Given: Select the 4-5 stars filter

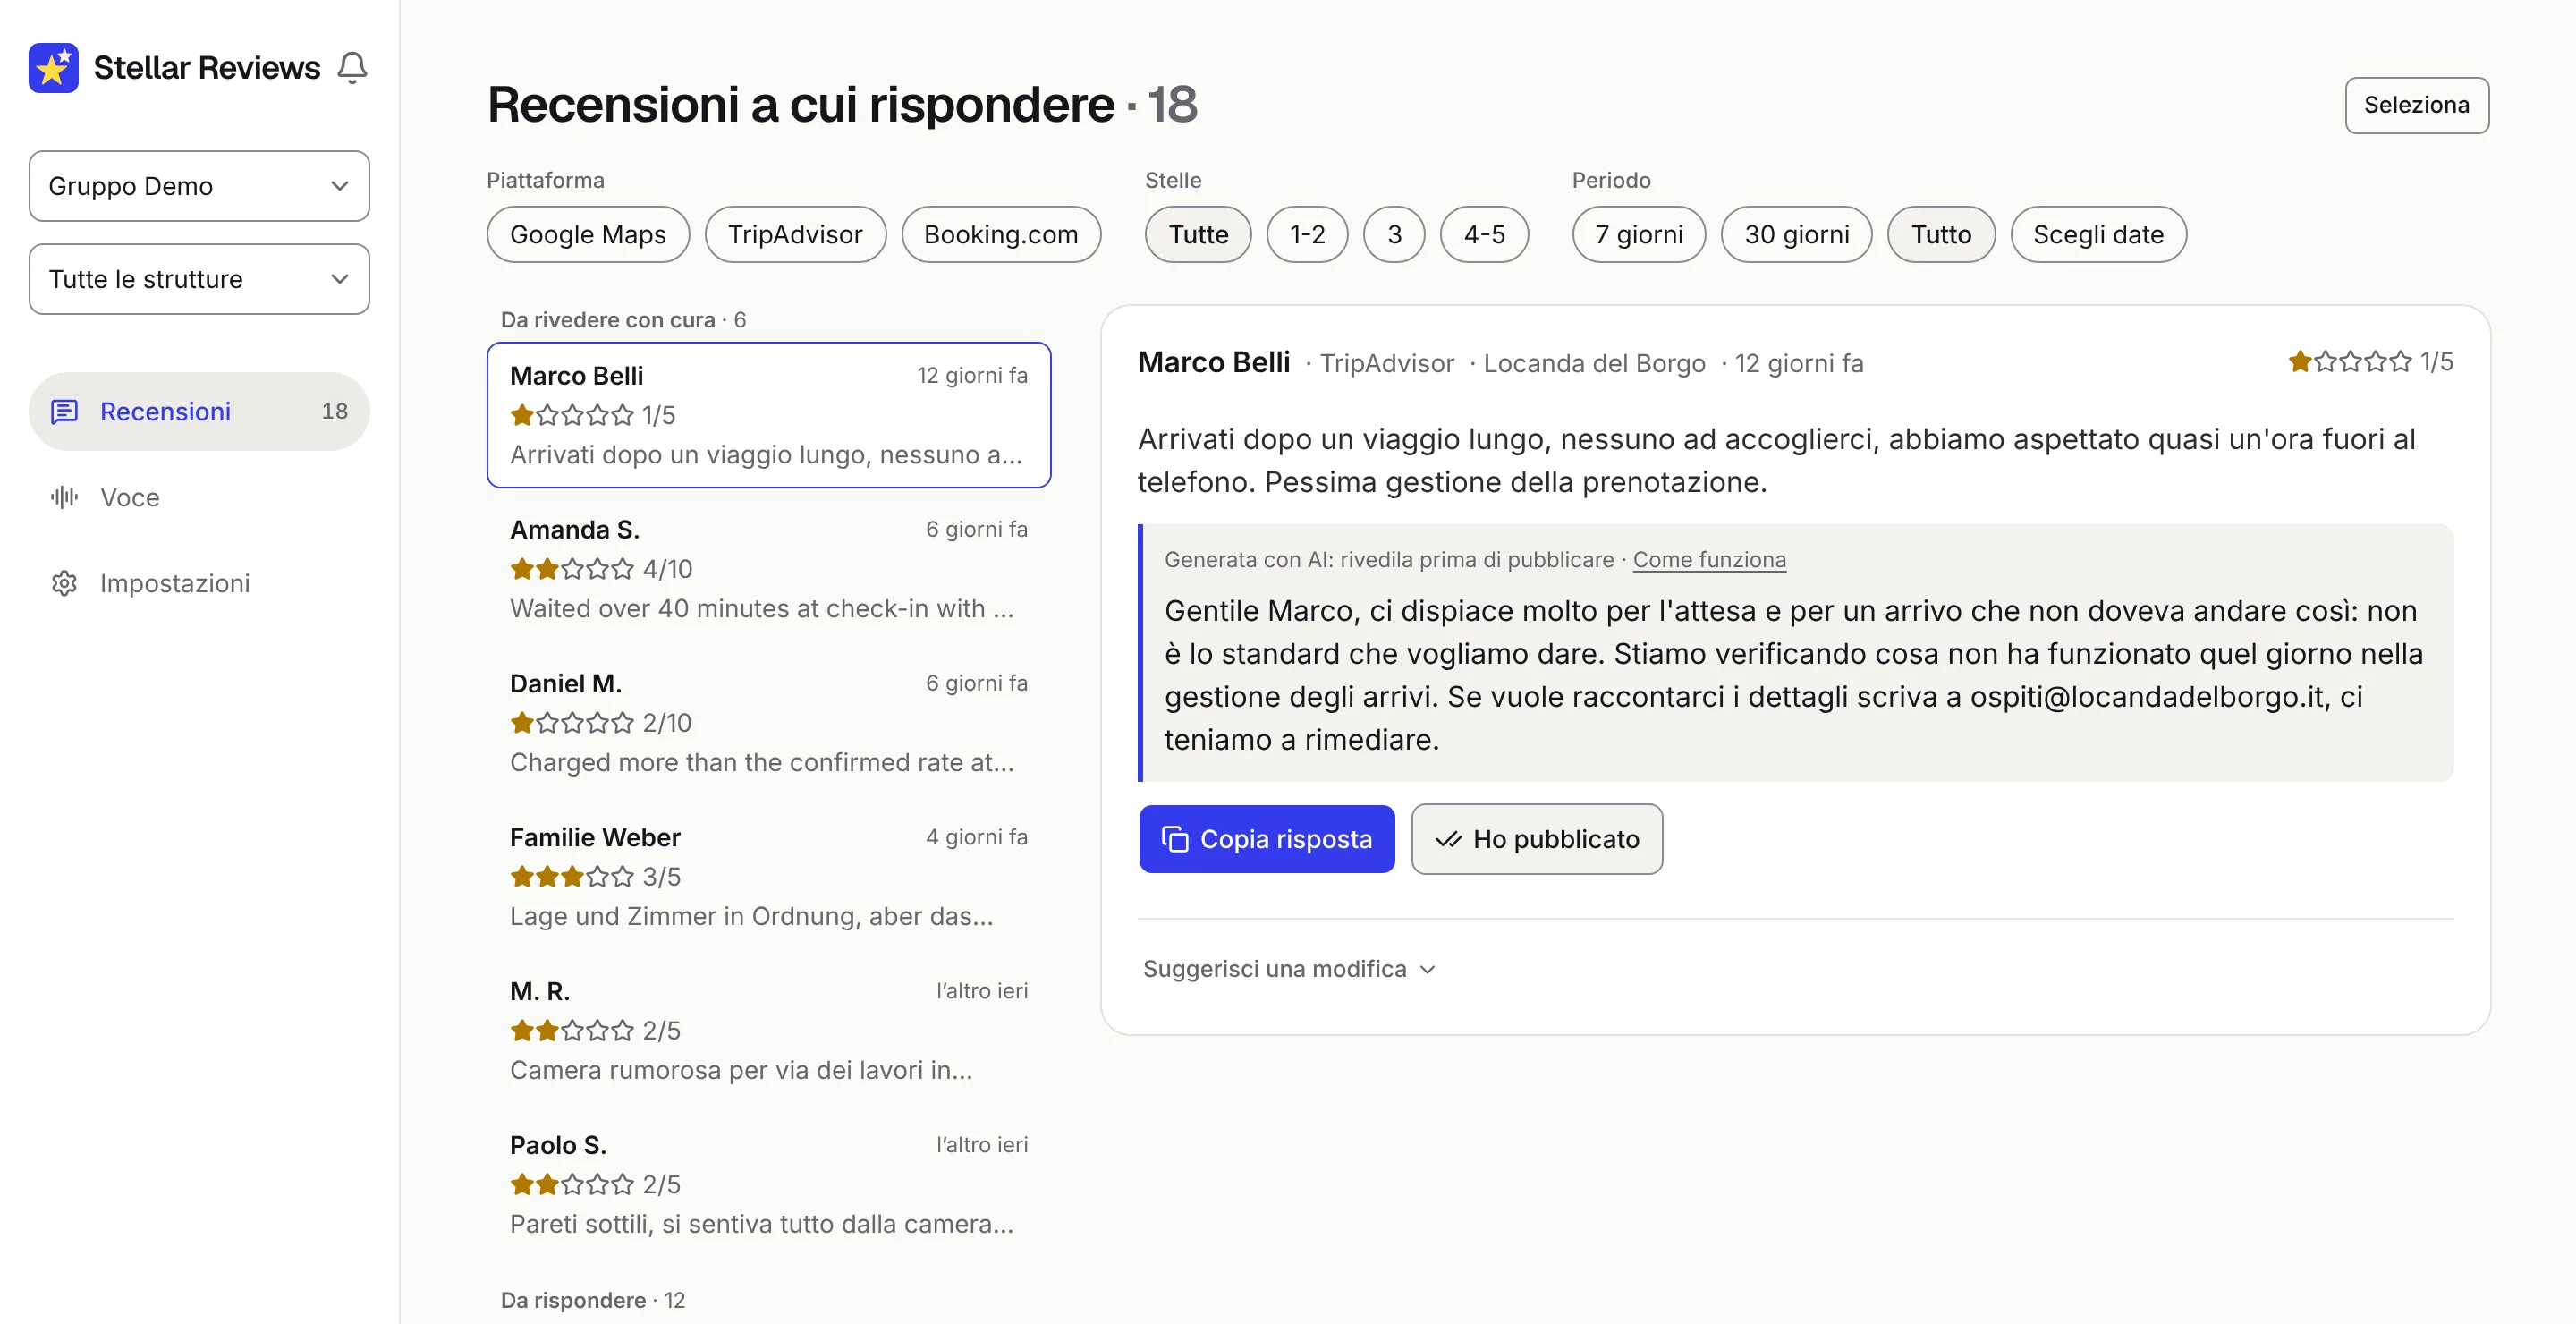Looking at the screenshot, I should (1484, 234).
